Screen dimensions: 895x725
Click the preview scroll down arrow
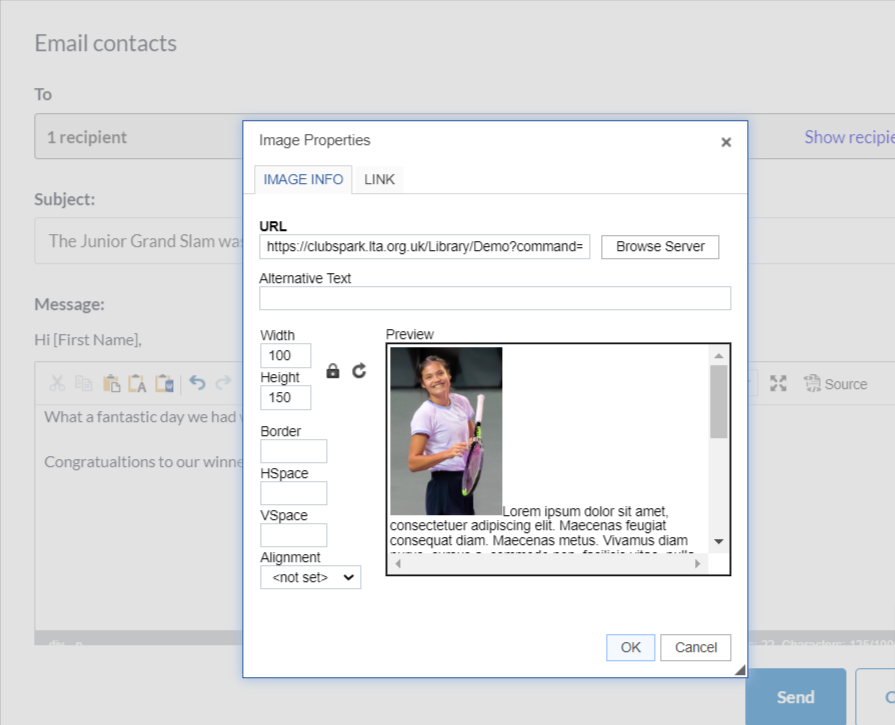[719, 541]
